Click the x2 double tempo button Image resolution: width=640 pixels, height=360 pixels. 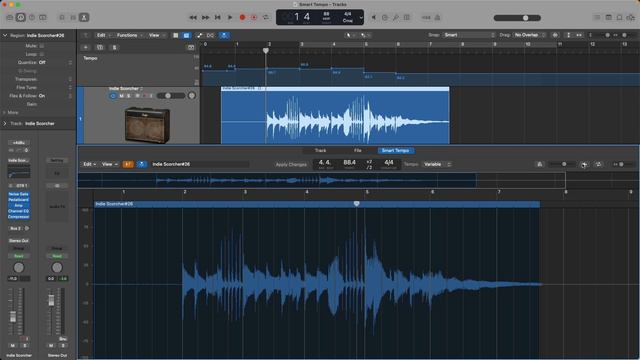tap(369, 162)
